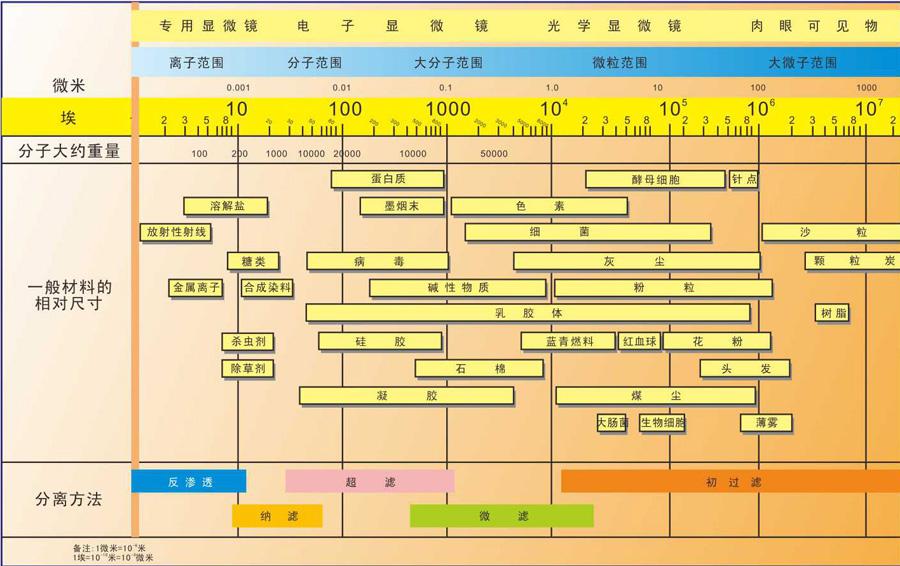This screenshot has width=900, height=566.
Task: Select the green 微滤 bar
Action: pyautogui.click(x=501, y=516)
